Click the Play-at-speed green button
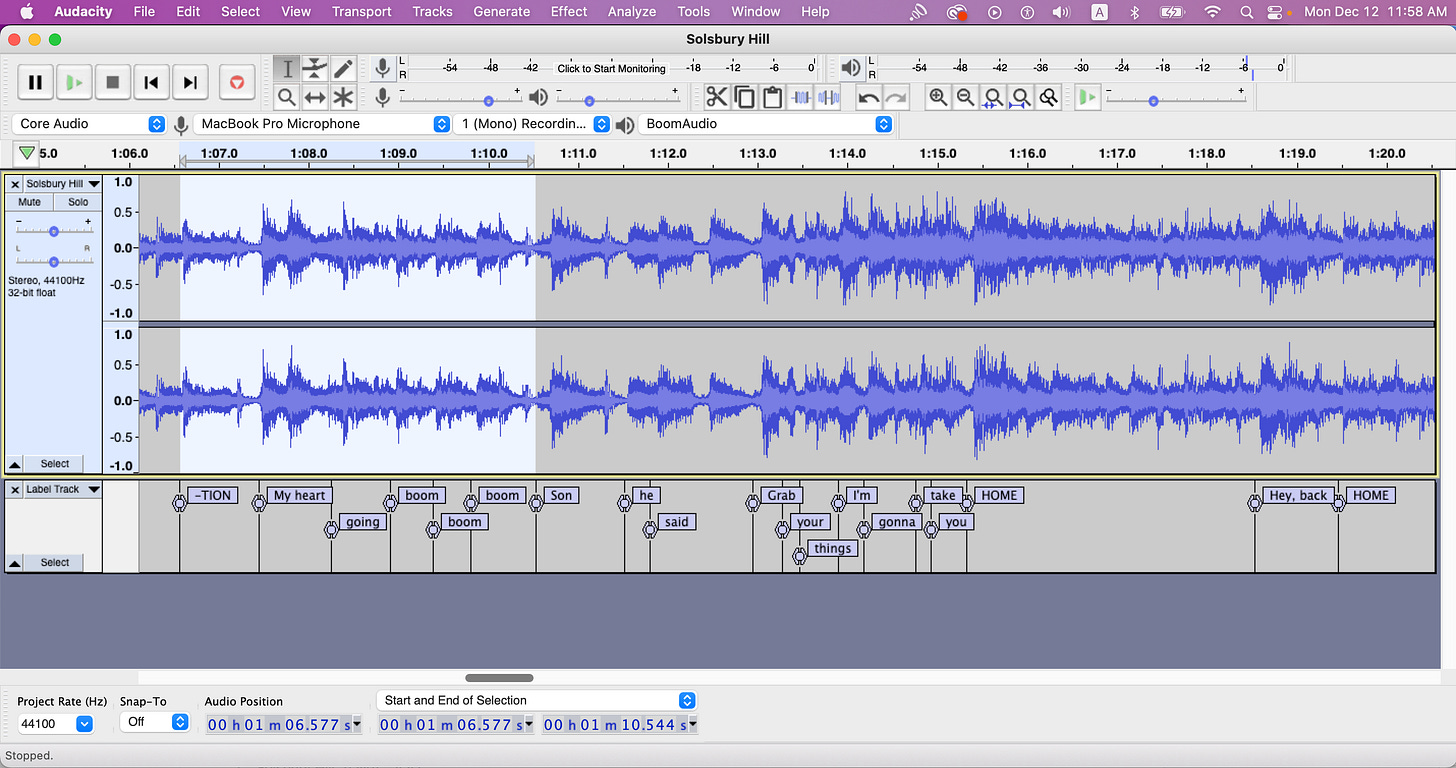1456x768 pixels. point(1087,97)
